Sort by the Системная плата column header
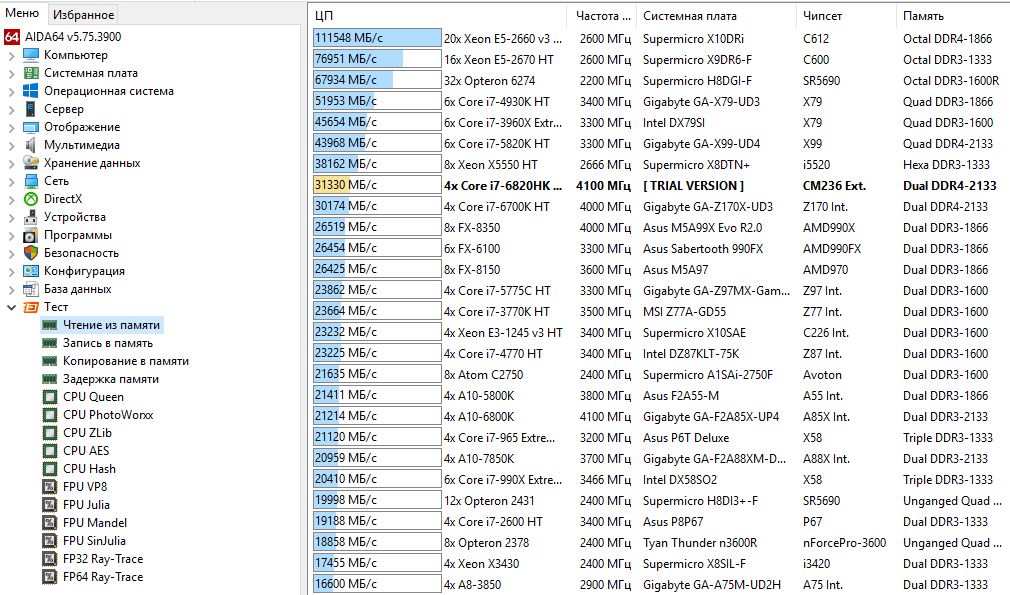The width and height of the screenshot is (1010, 595). tap(716, 16)
